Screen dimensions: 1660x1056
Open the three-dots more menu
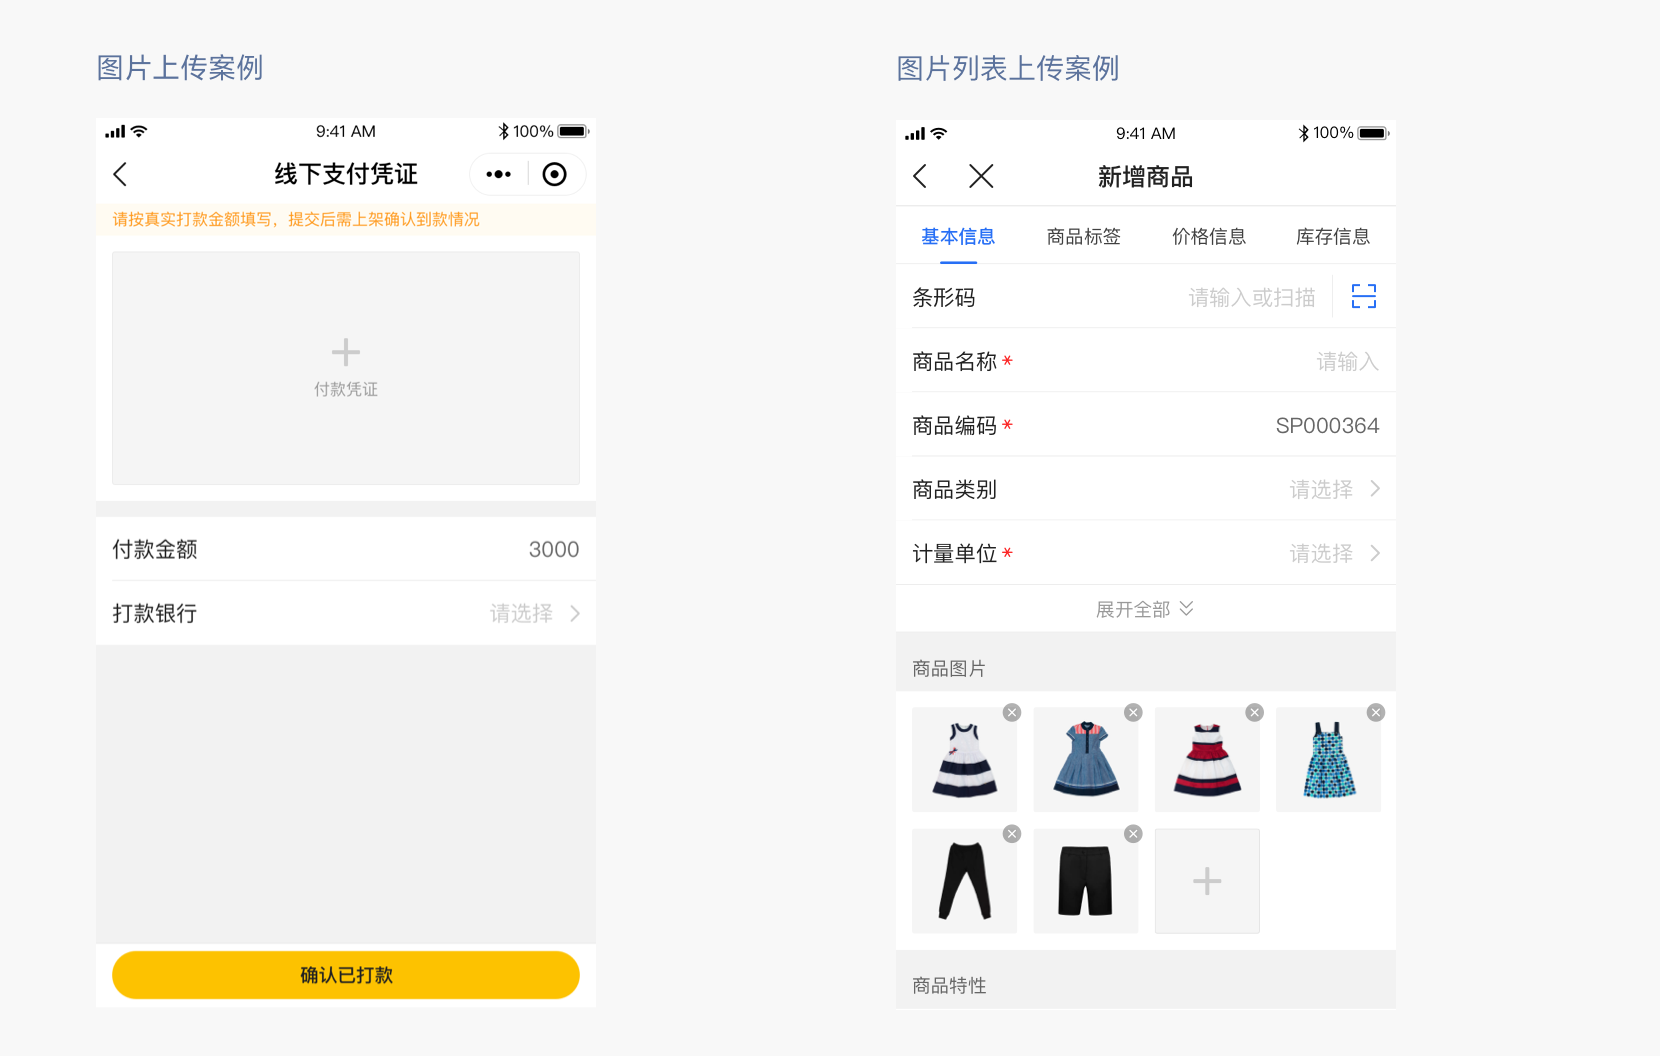(x=498, y=175)
